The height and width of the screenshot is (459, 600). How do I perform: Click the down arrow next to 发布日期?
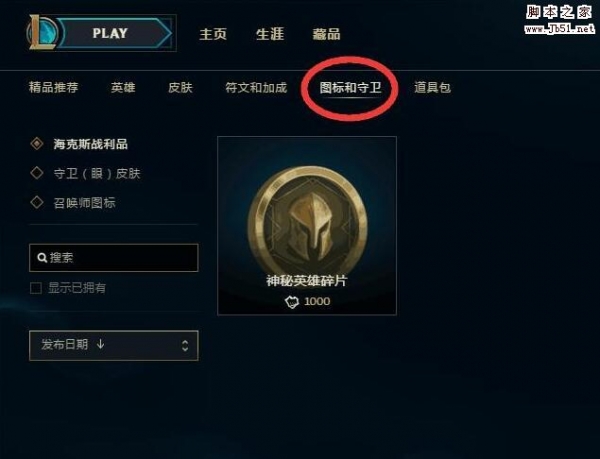100,344
